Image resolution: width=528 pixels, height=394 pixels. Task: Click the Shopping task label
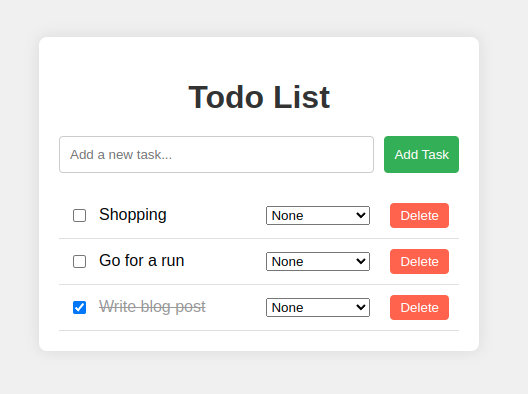133,215
